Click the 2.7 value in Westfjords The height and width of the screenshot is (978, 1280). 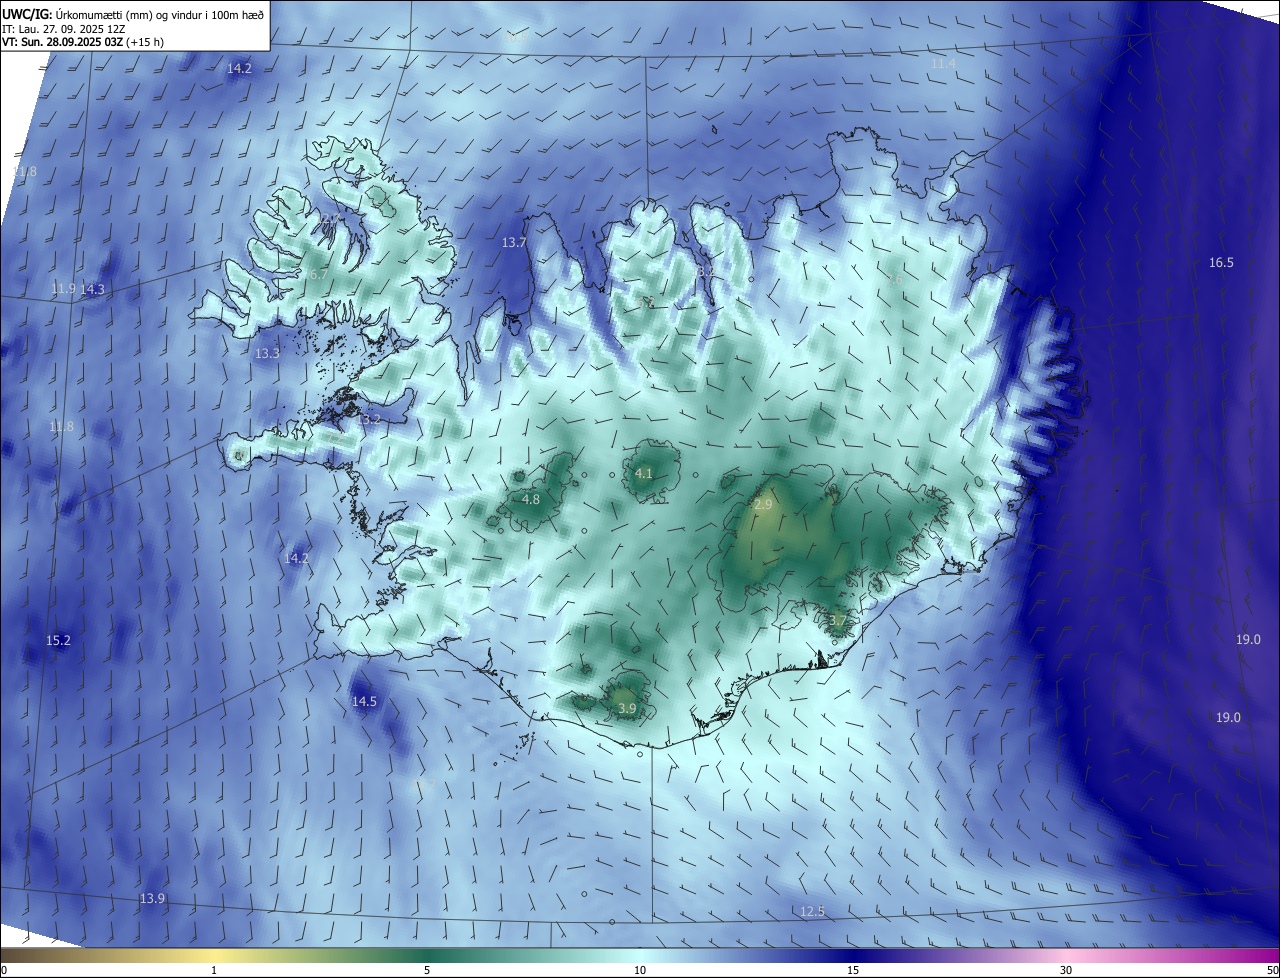pos(330,218)
